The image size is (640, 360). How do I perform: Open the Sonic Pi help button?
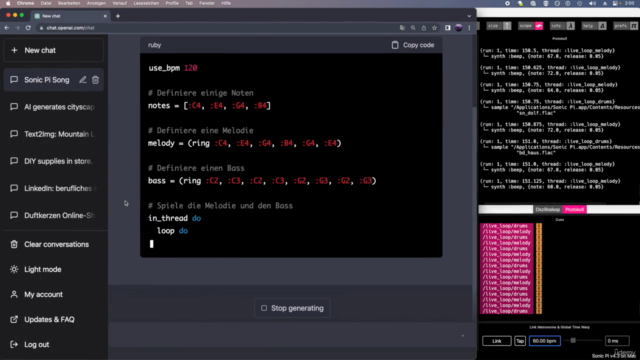click(x=594, y=26)
